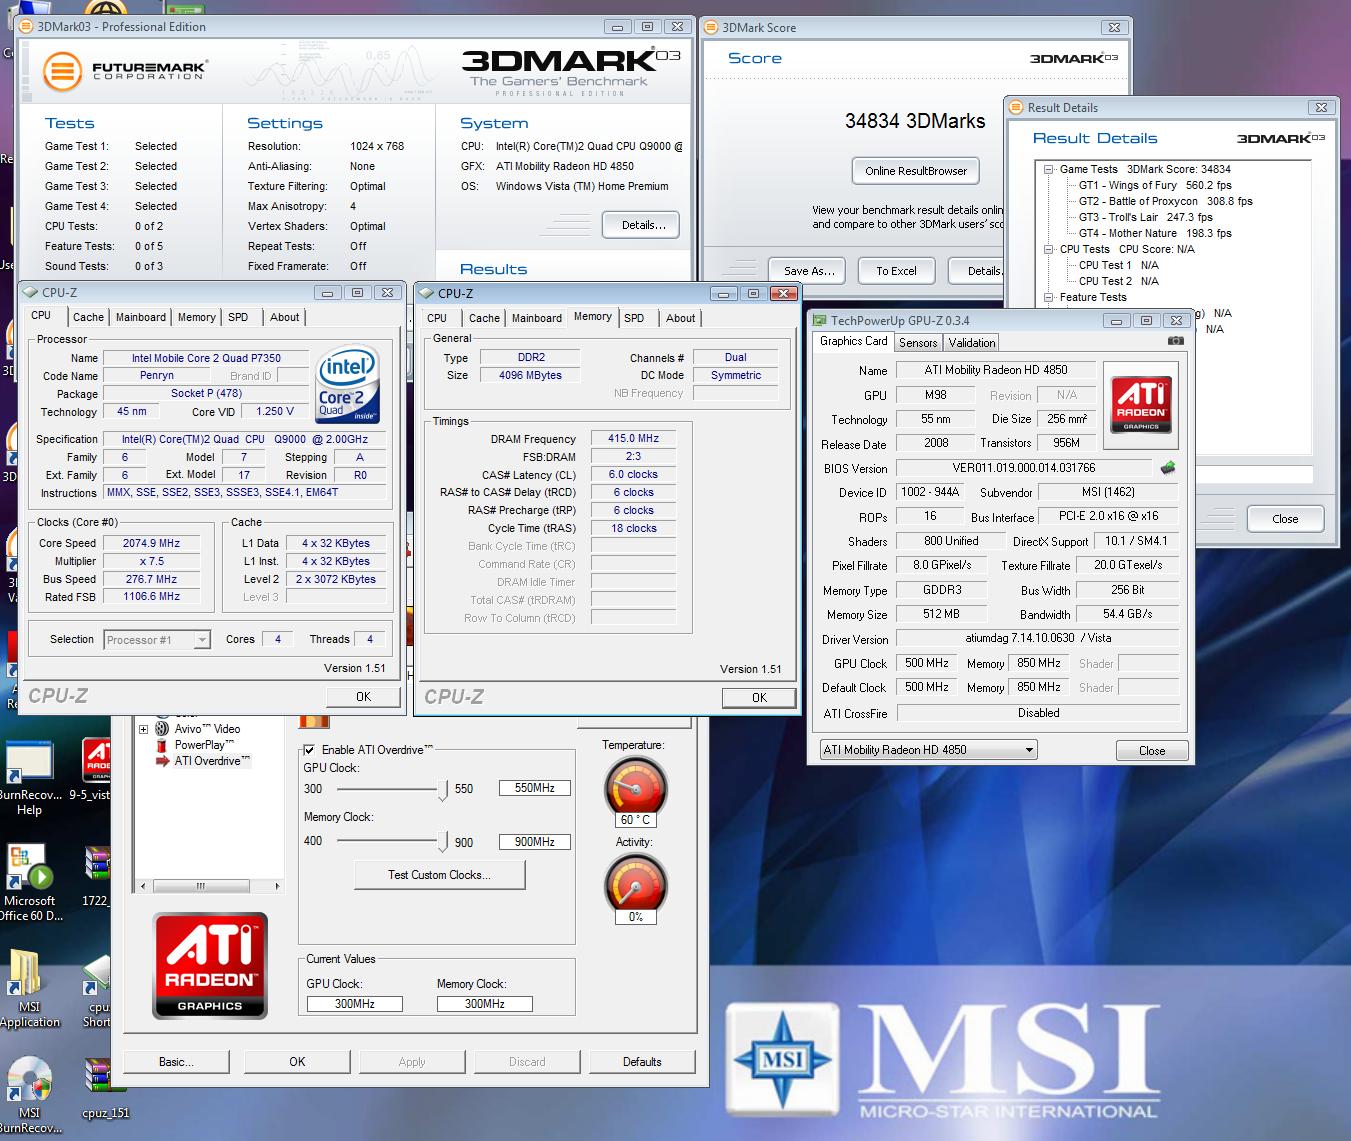Click the GPU-Z BIOS save chip icon
This screenshot has height=1141, width=1351.
pyautogui.click(x=1167, y=467)
